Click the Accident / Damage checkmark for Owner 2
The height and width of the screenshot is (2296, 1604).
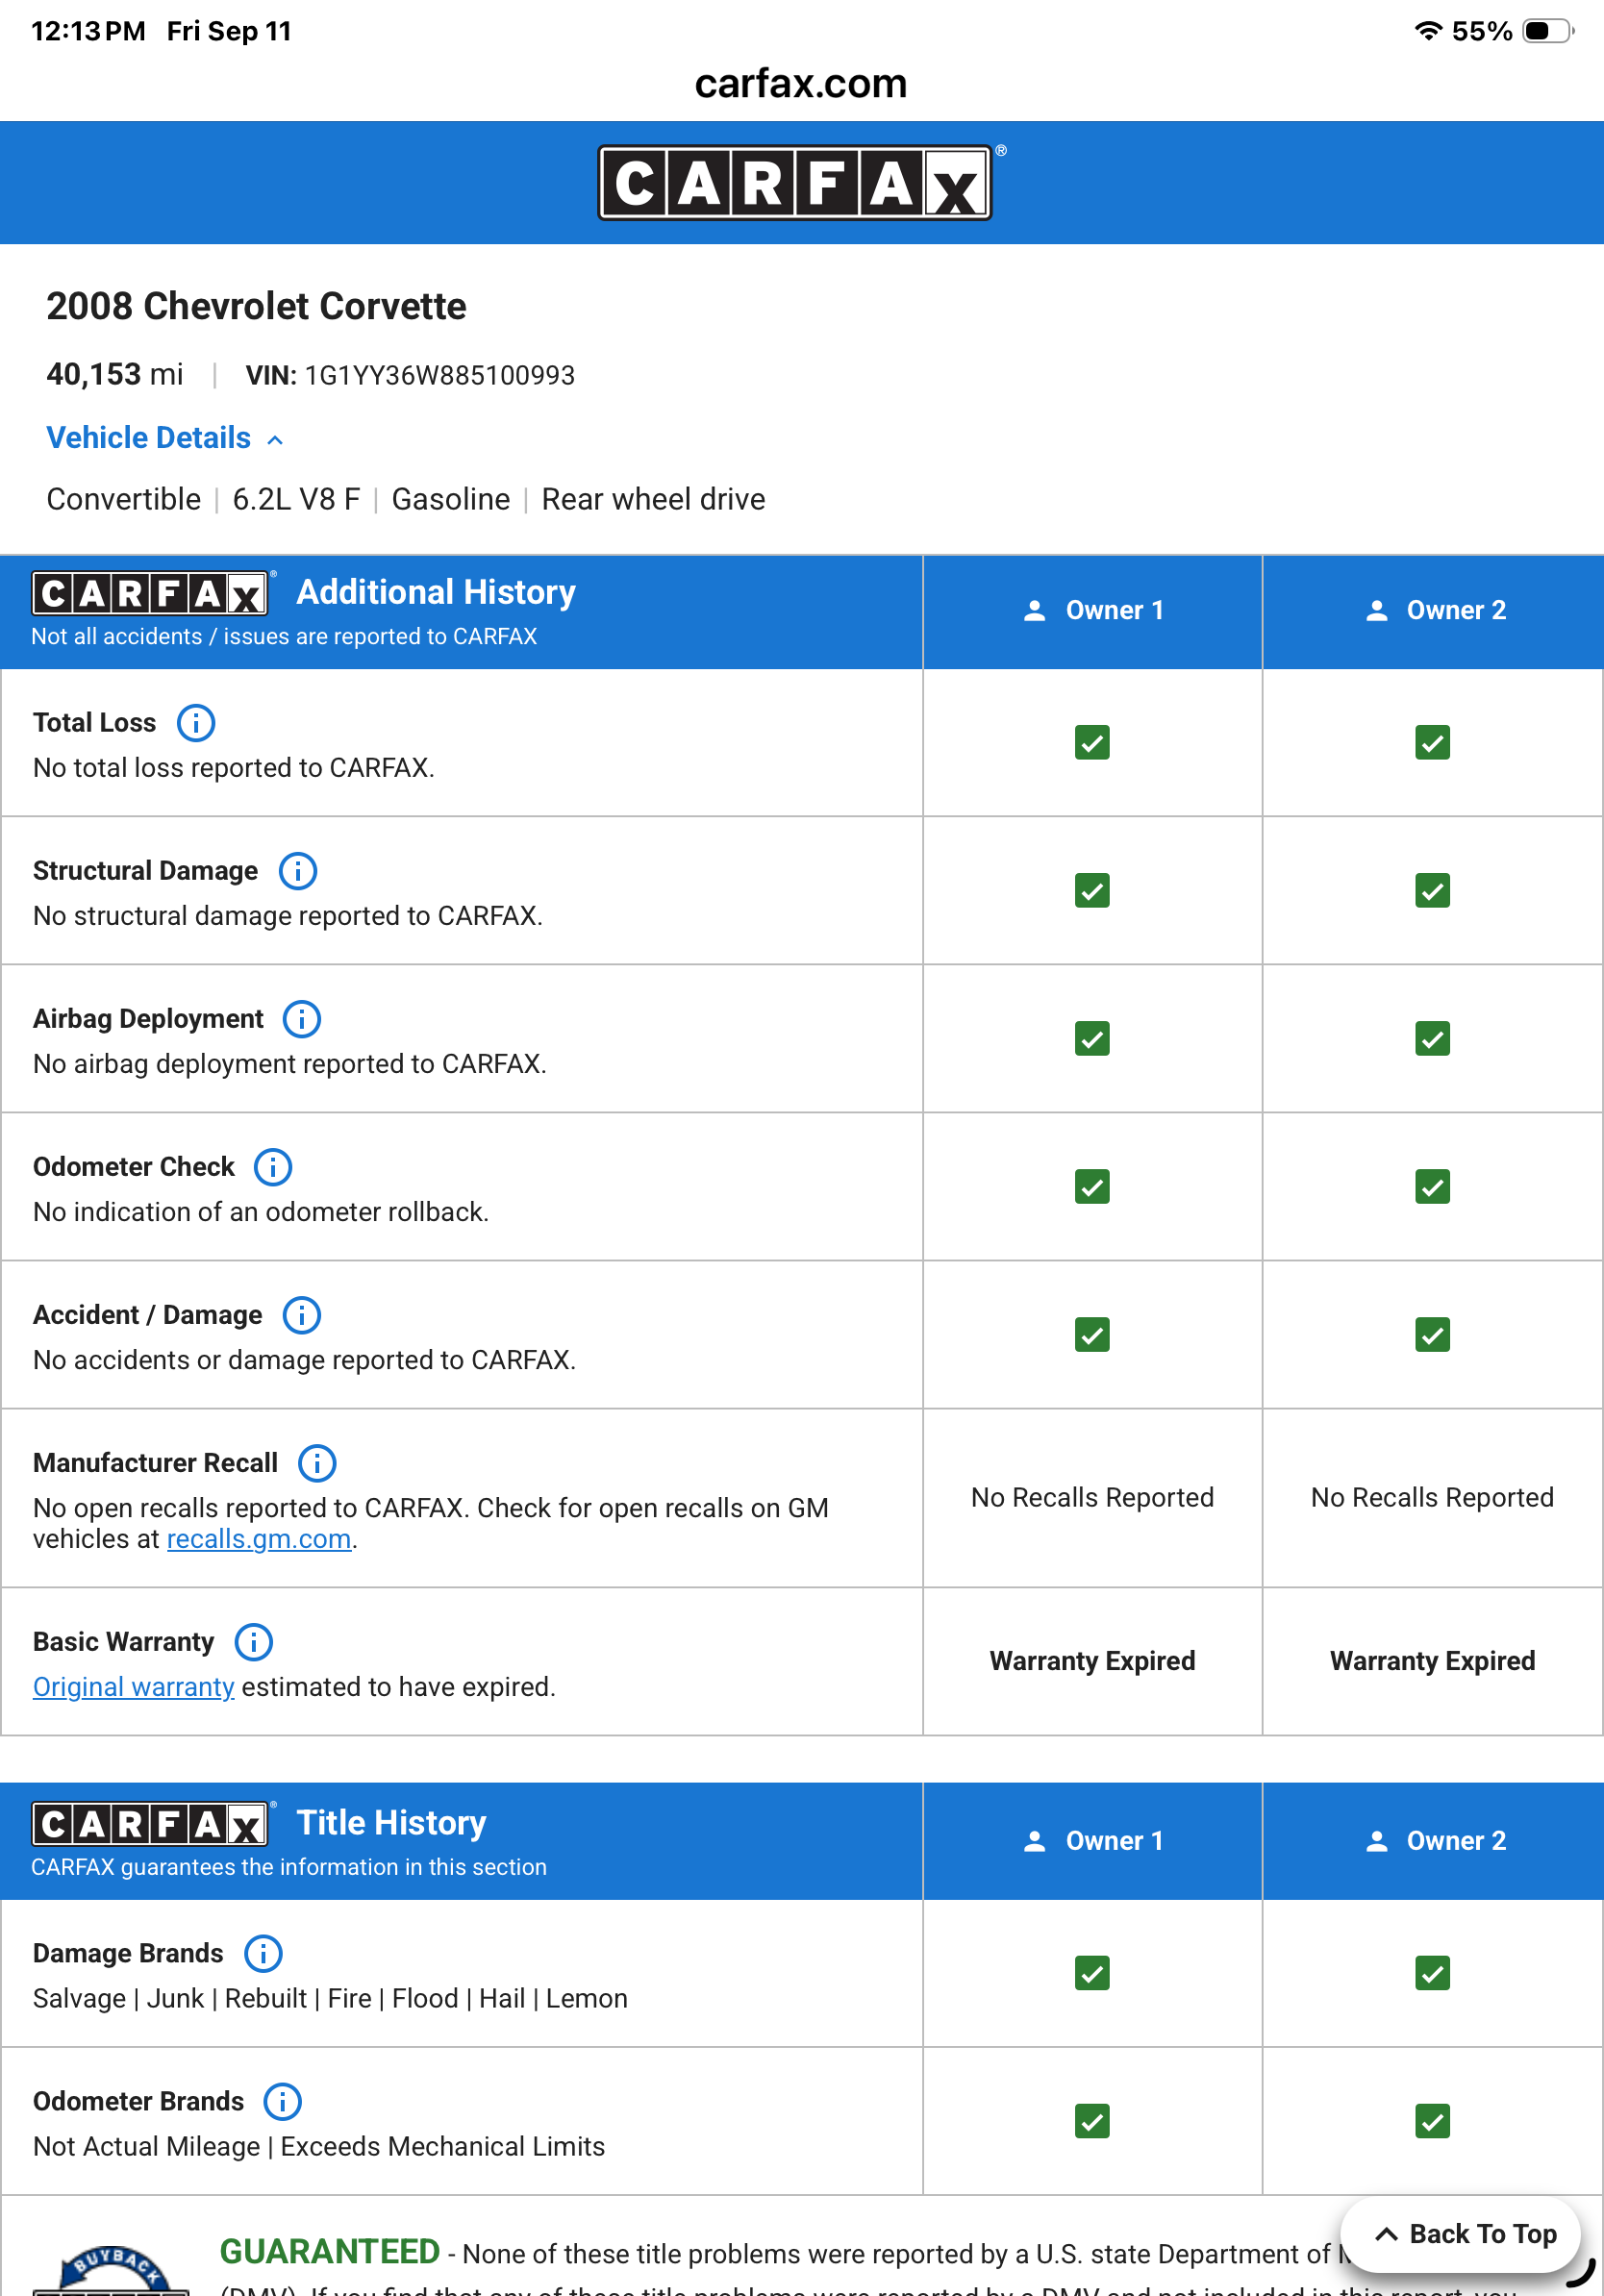pyautogui.click(x=1432, y=1334)
